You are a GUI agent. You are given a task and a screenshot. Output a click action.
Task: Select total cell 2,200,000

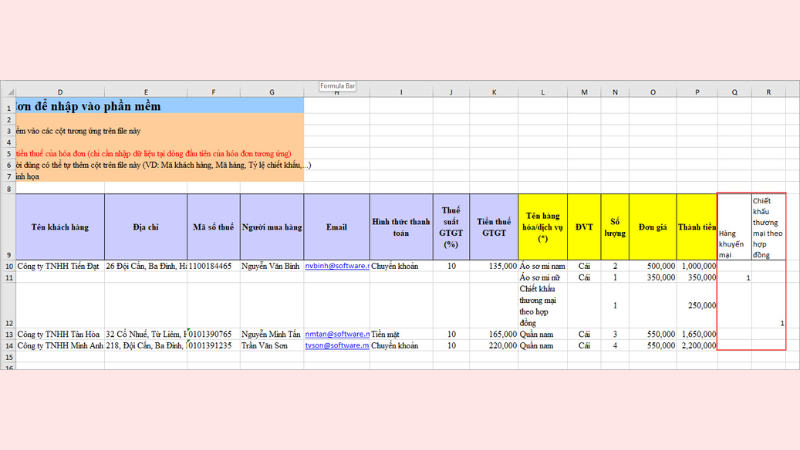point(697,345)
